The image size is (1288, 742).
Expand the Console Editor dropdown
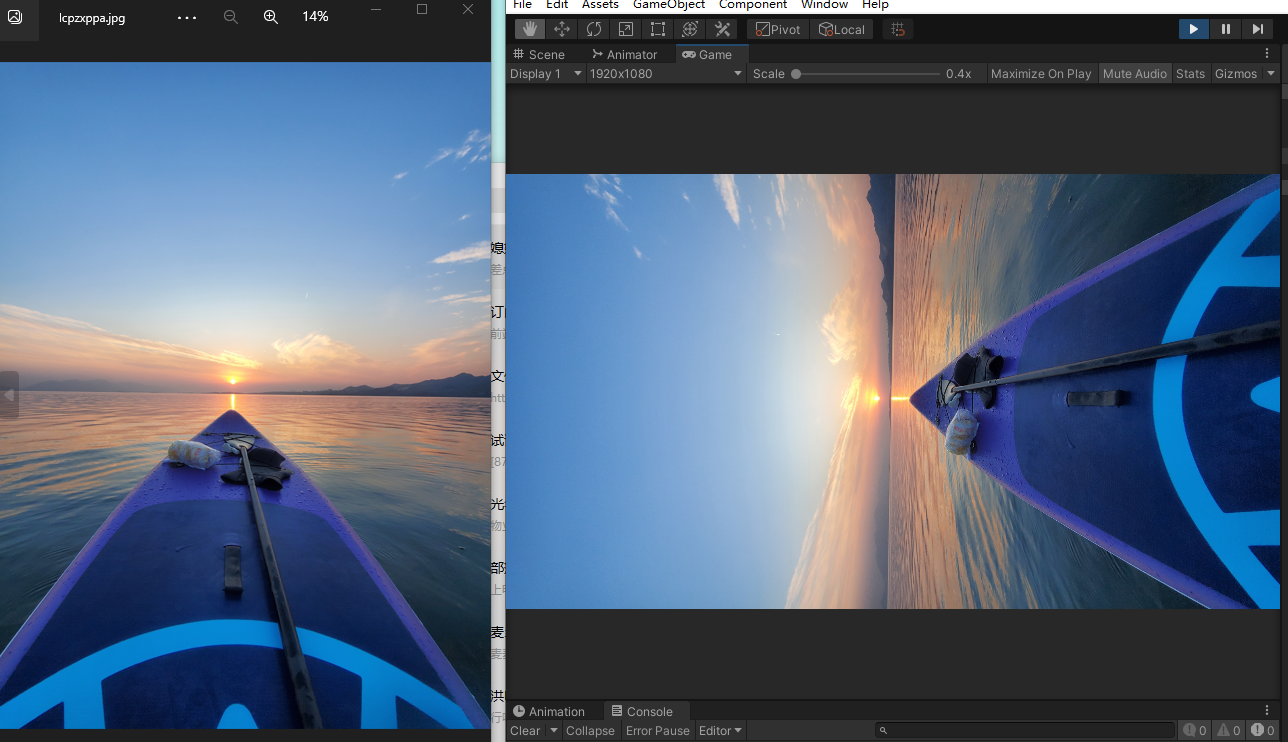tap(720, 731)
